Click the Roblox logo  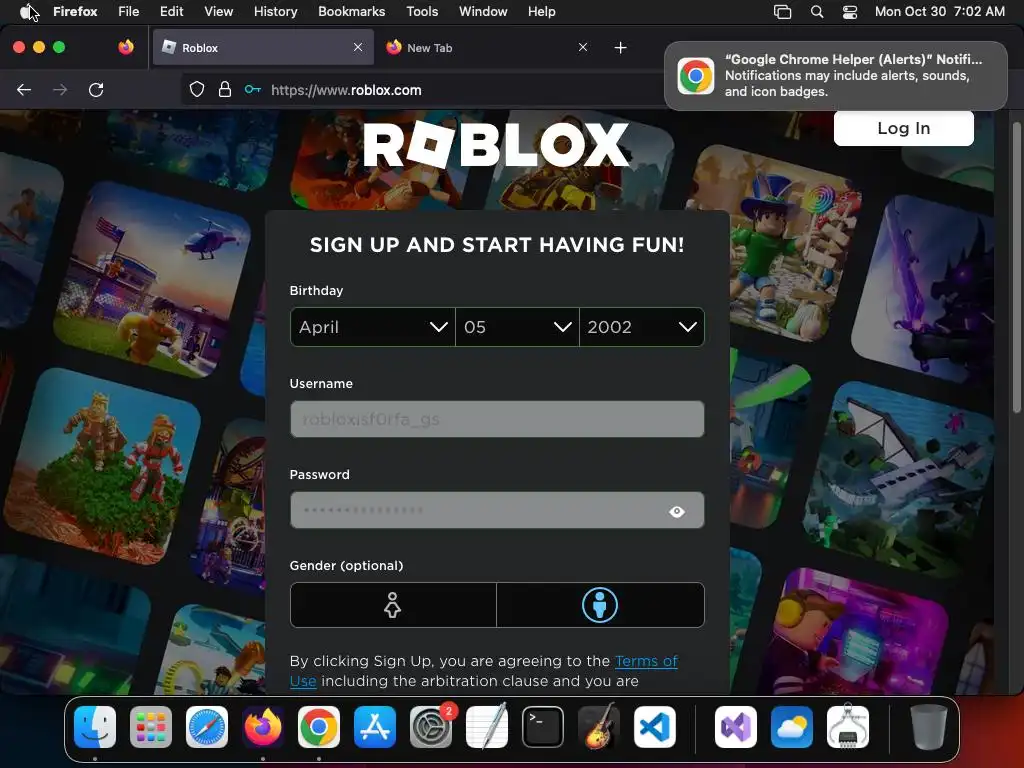[x=496, y=144]
